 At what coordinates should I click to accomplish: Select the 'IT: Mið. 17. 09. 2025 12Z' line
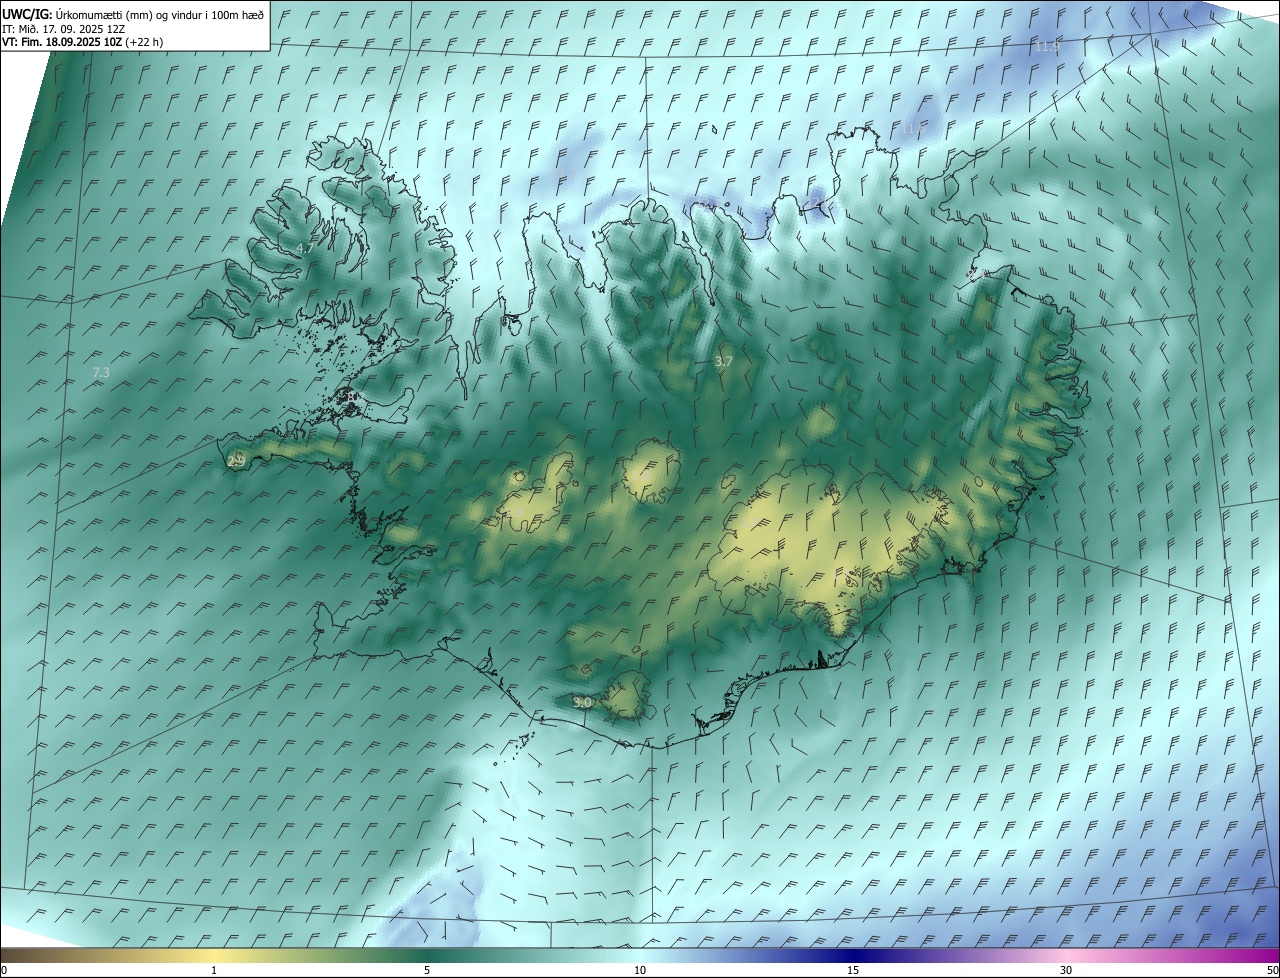[64, 28]
